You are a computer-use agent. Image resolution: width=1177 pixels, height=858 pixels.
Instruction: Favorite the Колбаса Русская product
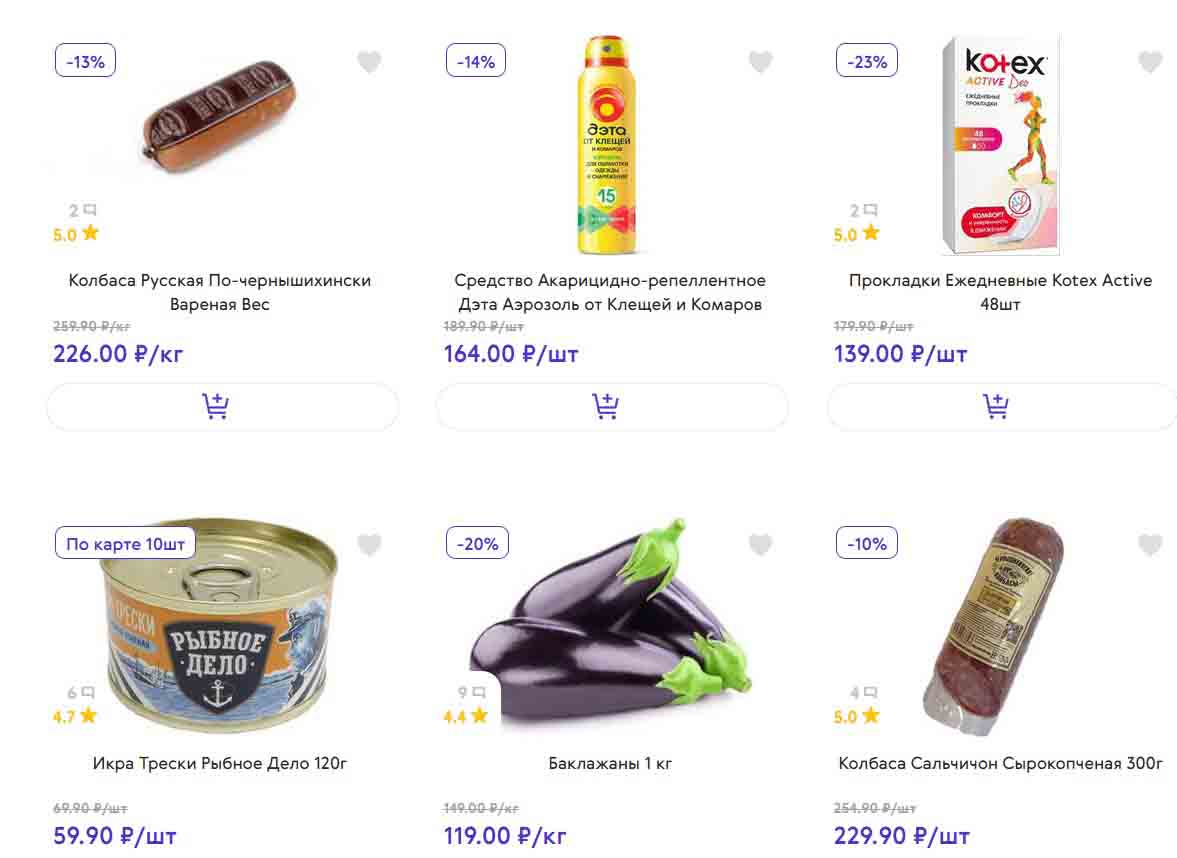369,62
